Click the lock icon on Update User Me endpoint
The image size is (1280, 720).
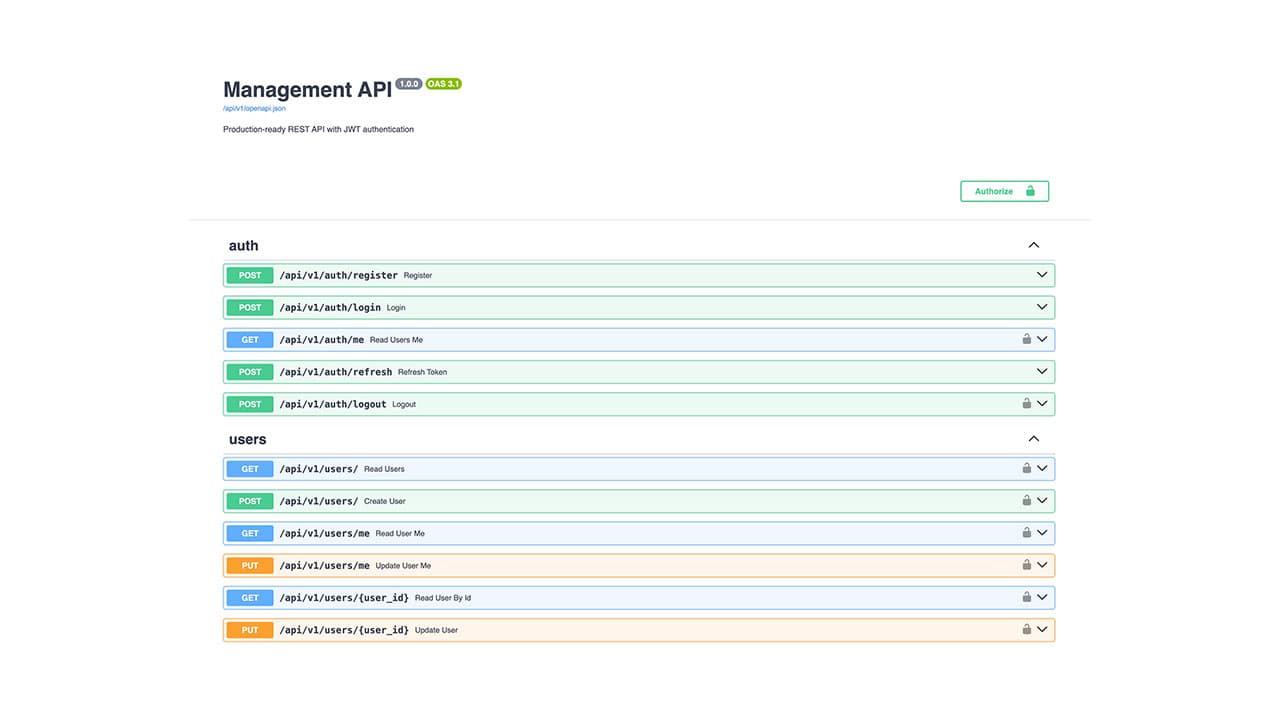tap(1026, 565)
